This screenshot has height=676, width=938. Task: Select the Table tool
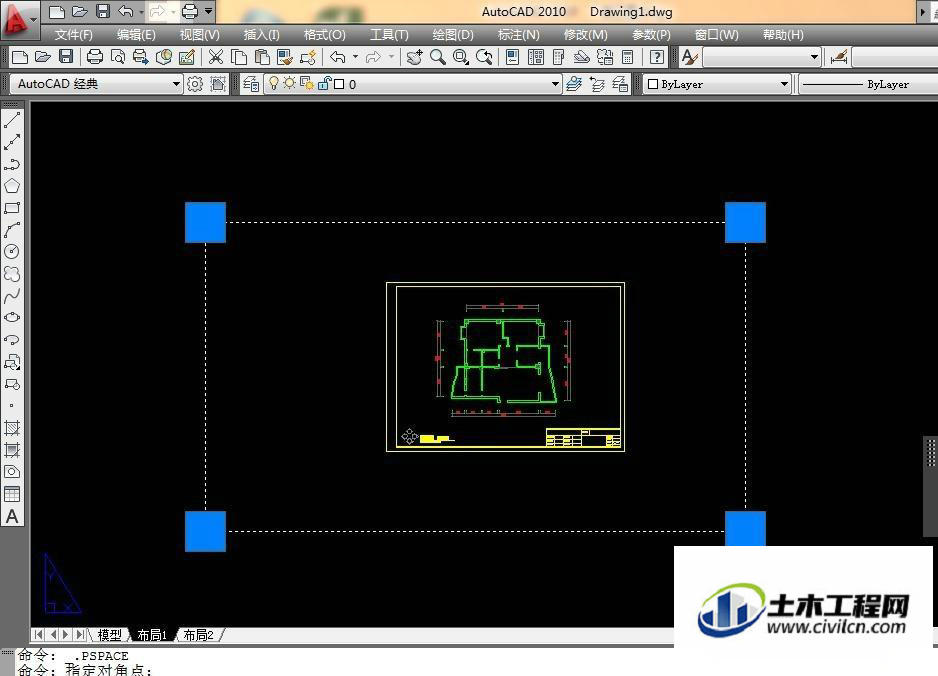pyautogui.click(x=12, y=494)
